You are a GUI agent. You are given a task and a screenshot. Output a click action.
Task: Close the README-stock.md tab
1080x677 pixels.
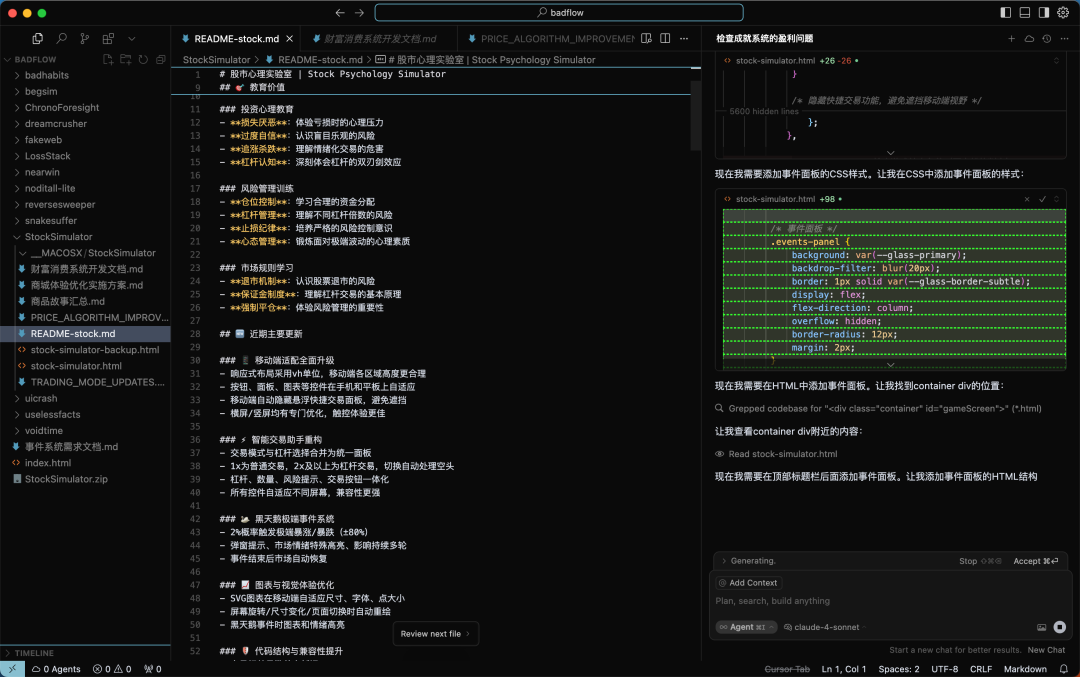tap(290, 39)
